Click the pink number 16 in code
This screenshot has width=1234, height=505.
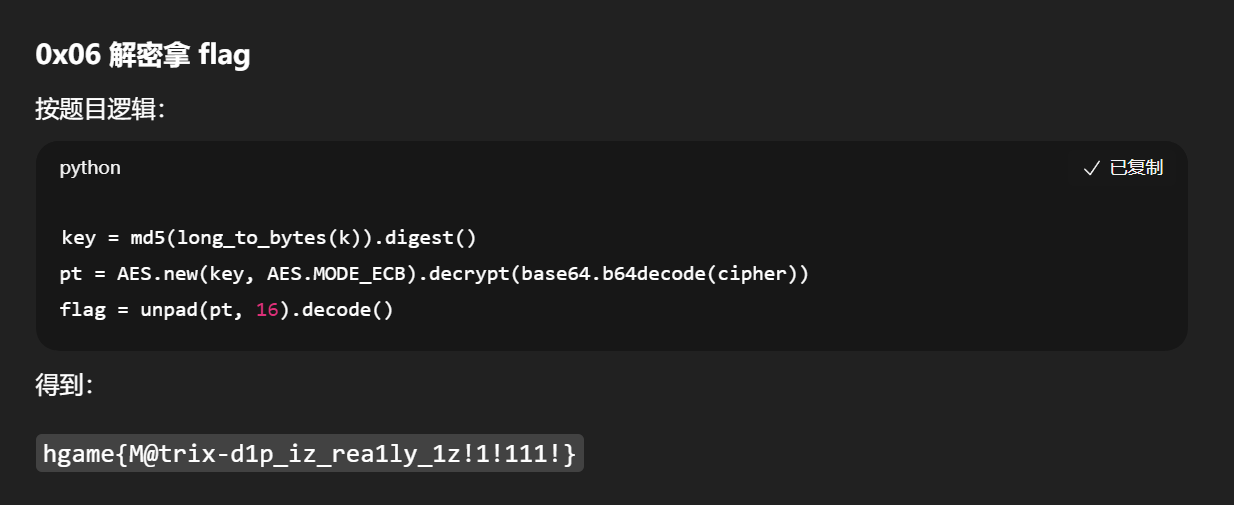coord(266,310)
